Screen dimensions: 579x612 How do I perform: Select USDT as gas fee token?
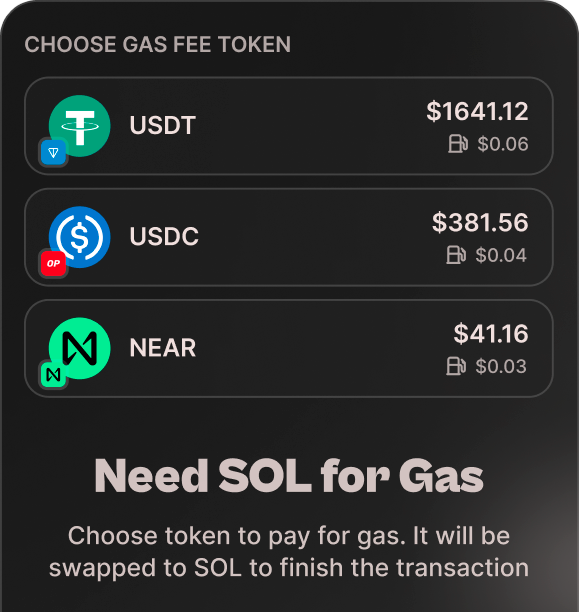coord(289,126)
